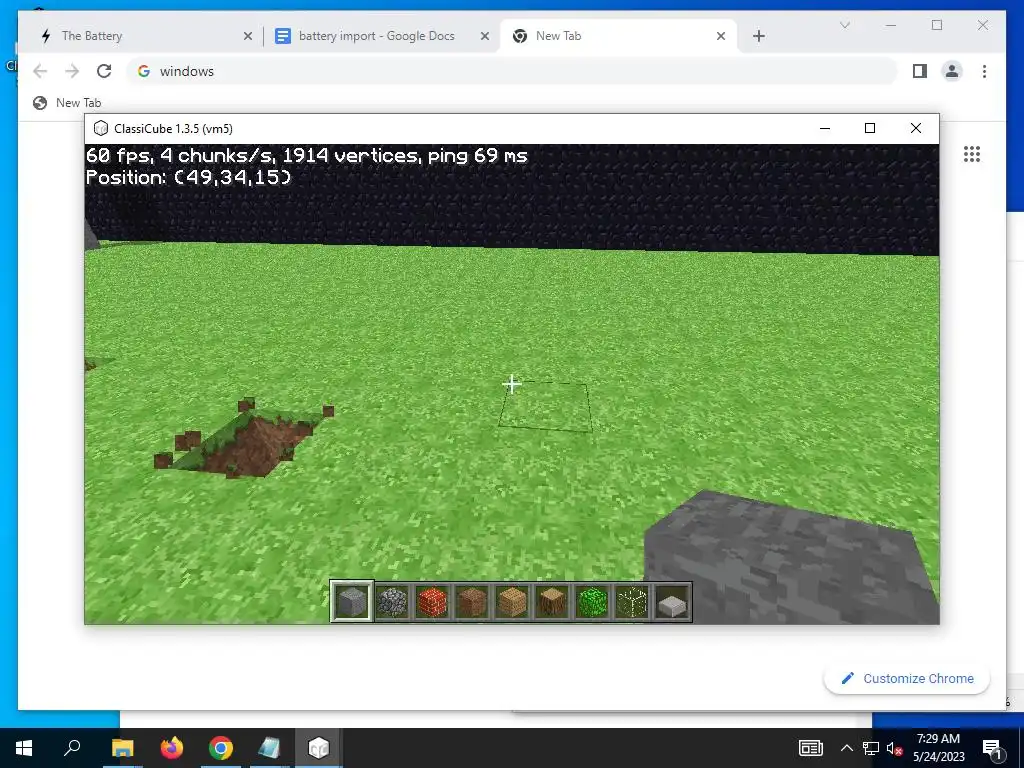Click the ClassiCube window title icon

point(101,129)
